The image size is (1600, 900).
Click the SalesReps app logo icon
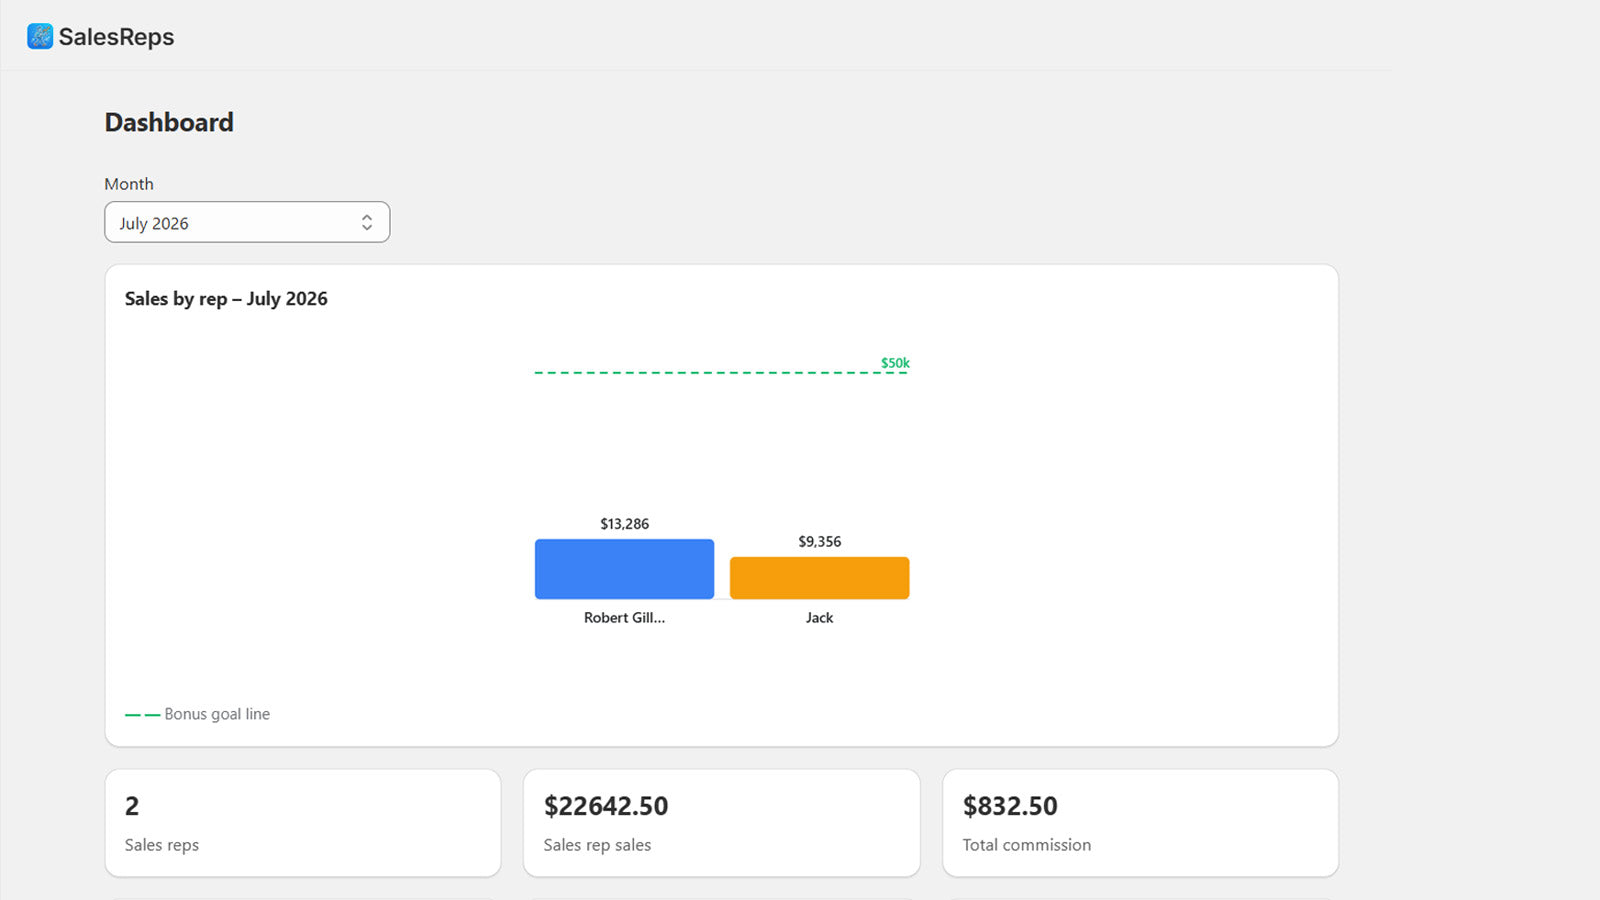click(40, 37)
